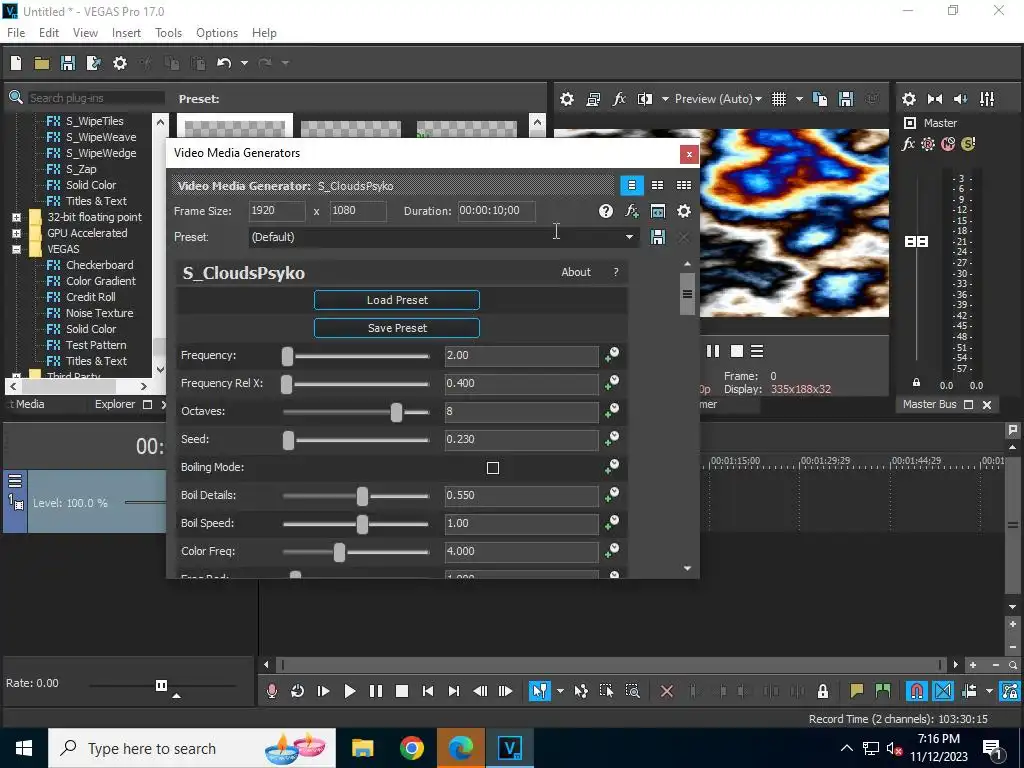1024x768 pixels.
Task: Toggle Loop Playback in transport bar
Action: (298, 691)
